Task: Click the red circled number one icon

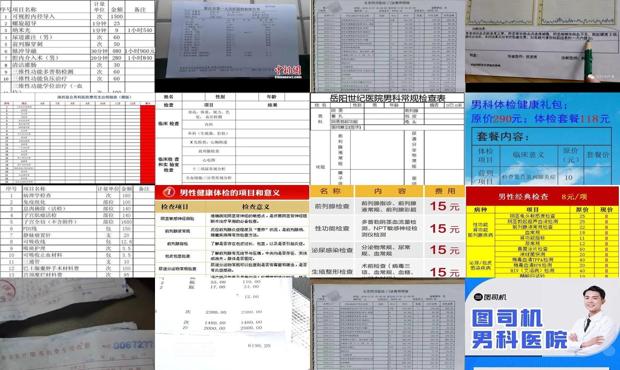Action: pos(169,192)
